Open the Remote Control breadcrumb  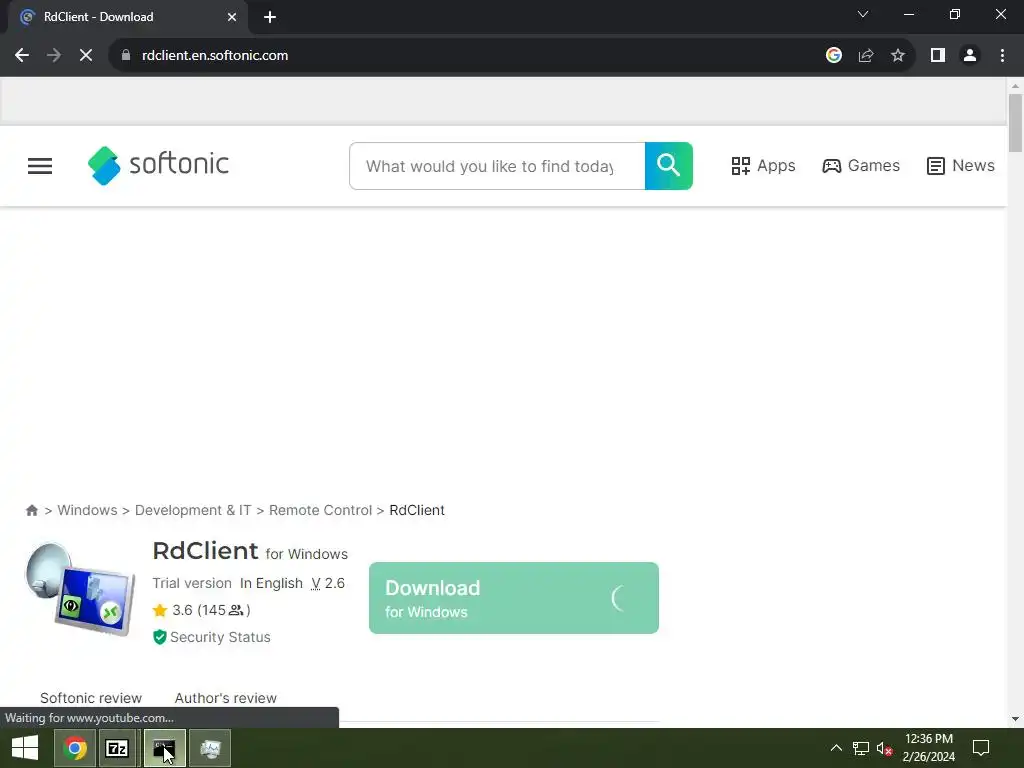[320, 510]
